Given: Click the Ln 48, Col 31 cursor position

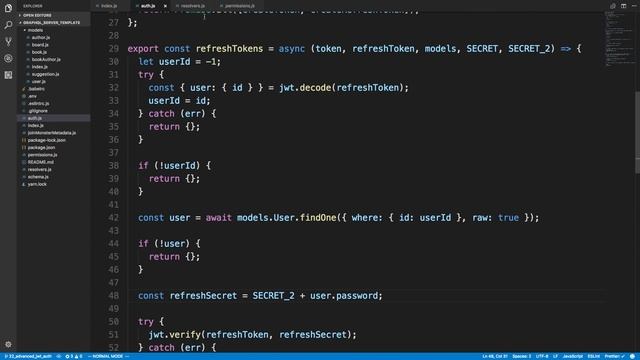Looking at the screenshot, I should pyautogui.click(x=495, y=356).
